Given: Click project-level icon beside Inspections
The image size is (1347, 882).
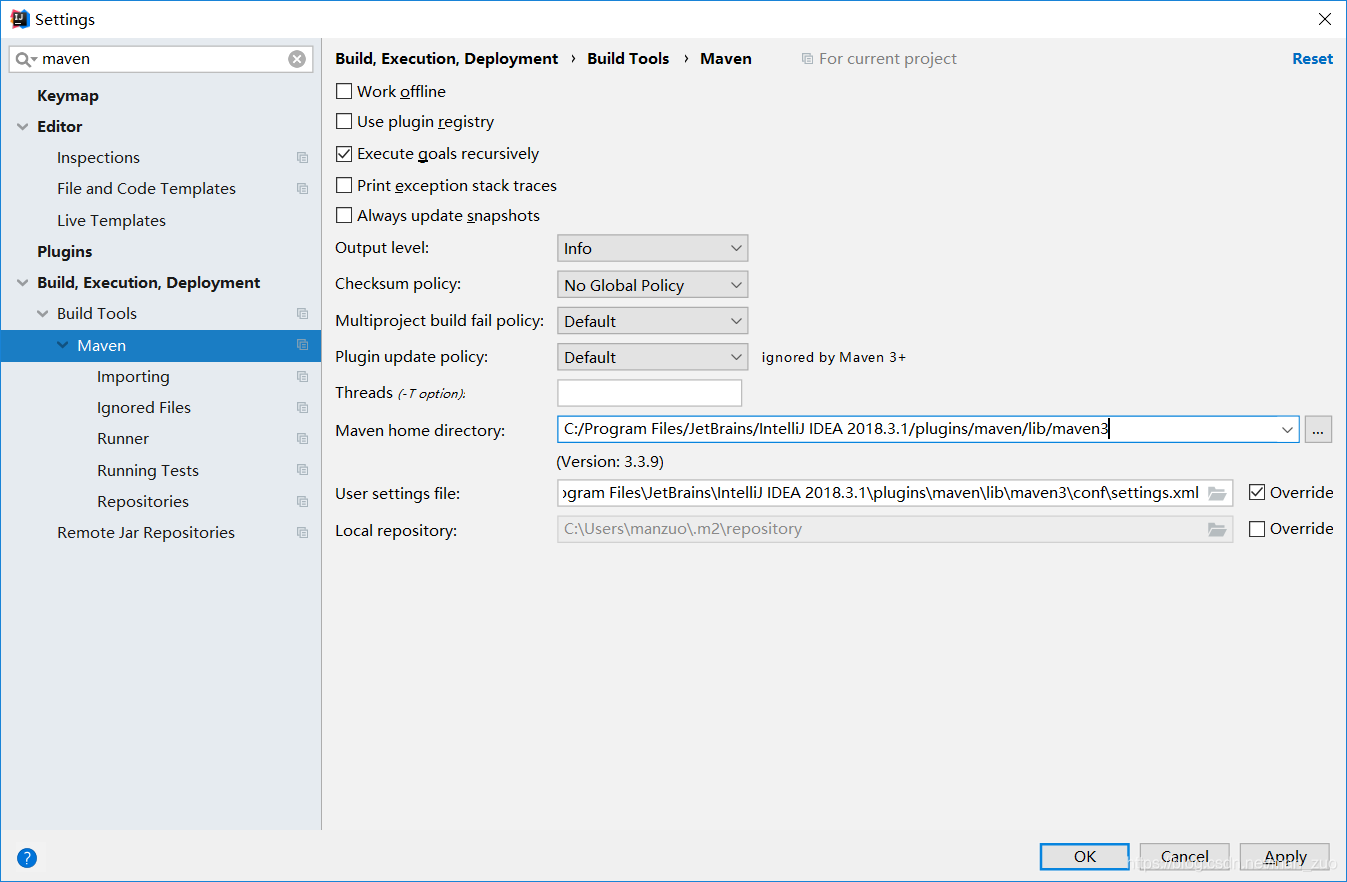Looking at the screenshot, I should pos(302,158).
